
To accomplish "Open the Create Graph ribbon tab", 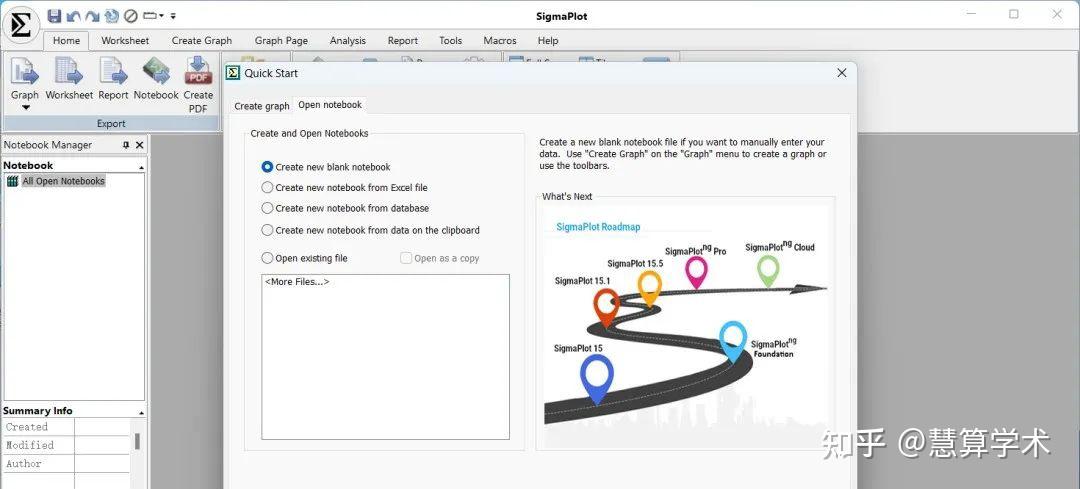I will [202, 41].
